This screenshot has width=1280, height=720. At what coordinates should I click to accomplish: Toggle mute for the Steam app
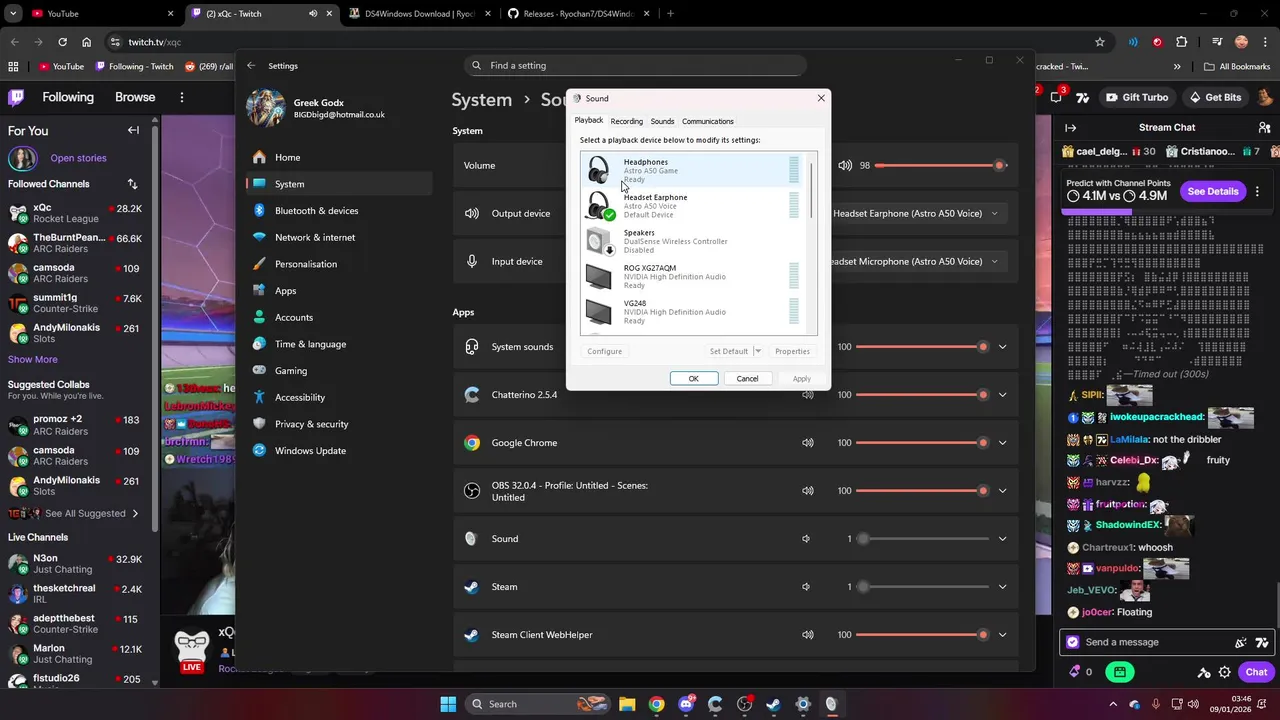806,587
